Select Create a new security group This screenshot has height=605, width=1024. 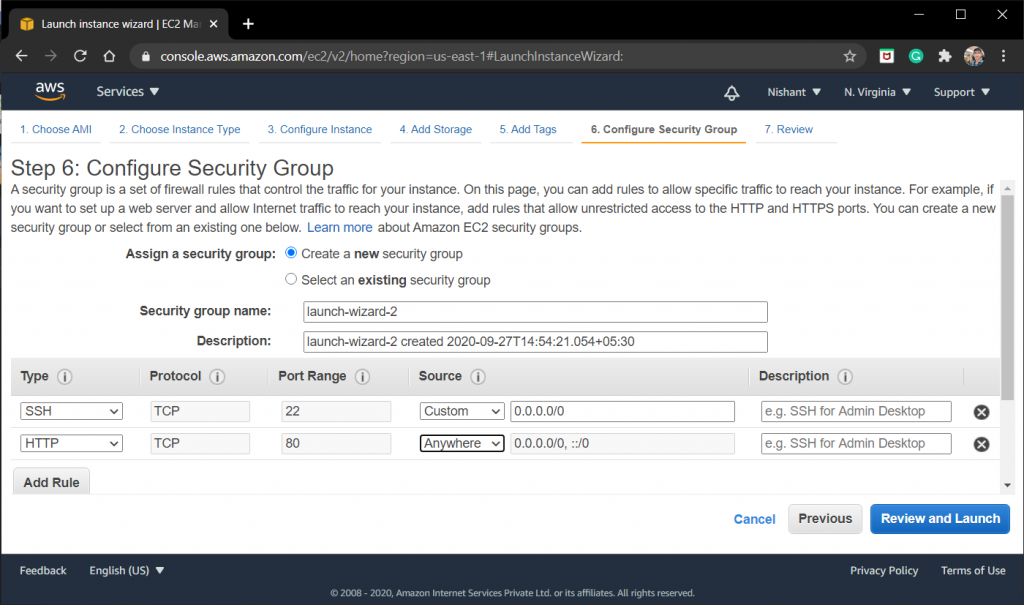[x=290, y=254]
